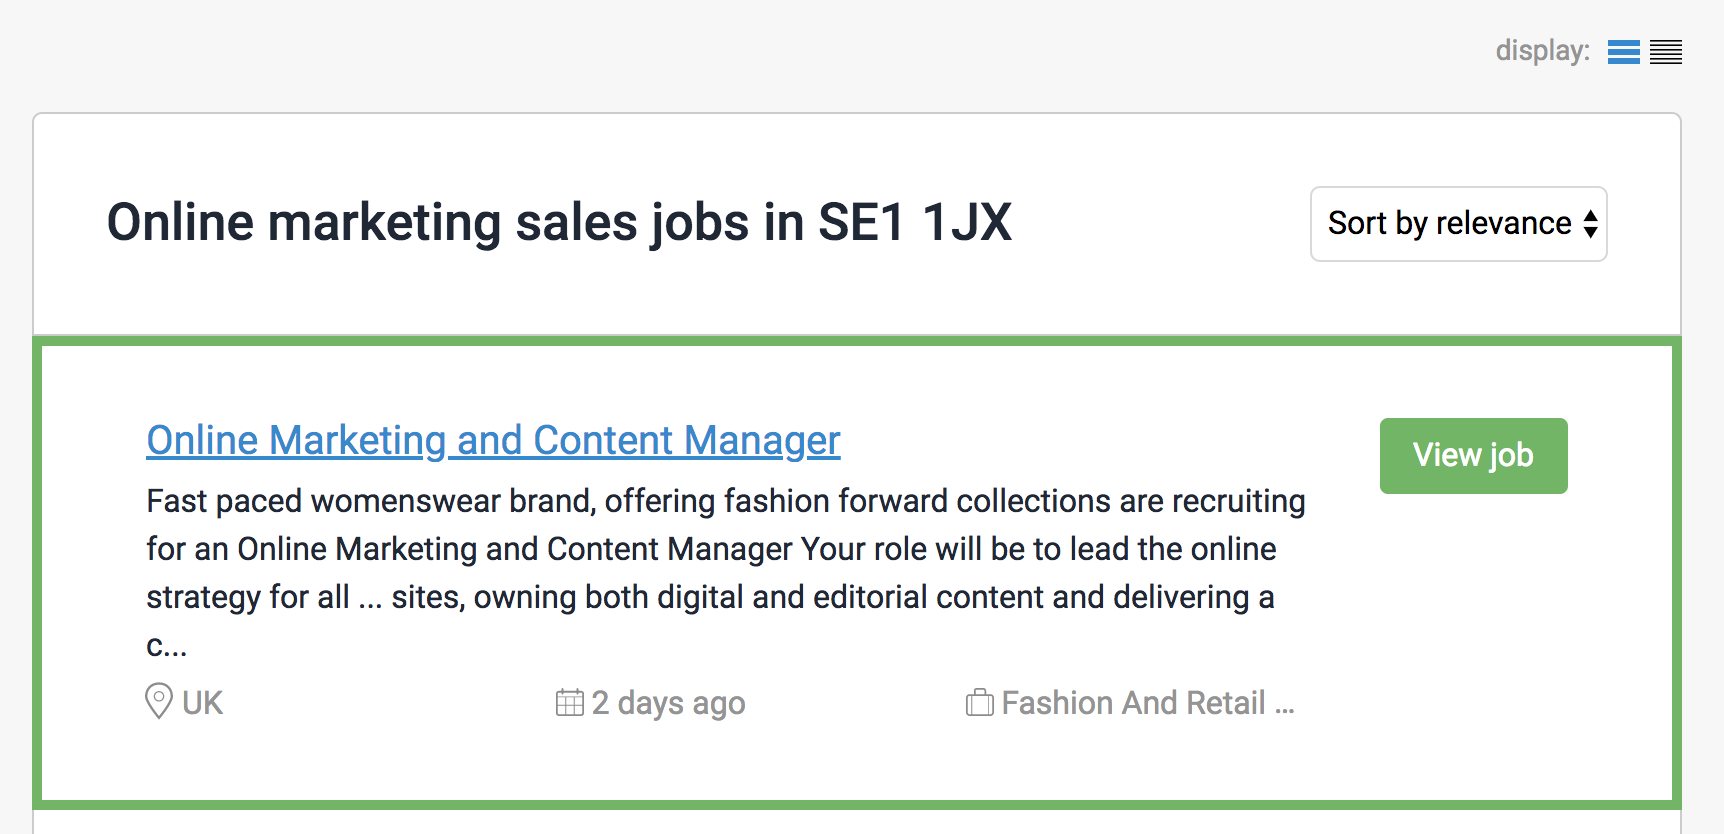Image resolution: width=1724 pixels, height=834 pixels.
Task: Click the up-down arrows on the sort selector
Action: (1590, 223)
